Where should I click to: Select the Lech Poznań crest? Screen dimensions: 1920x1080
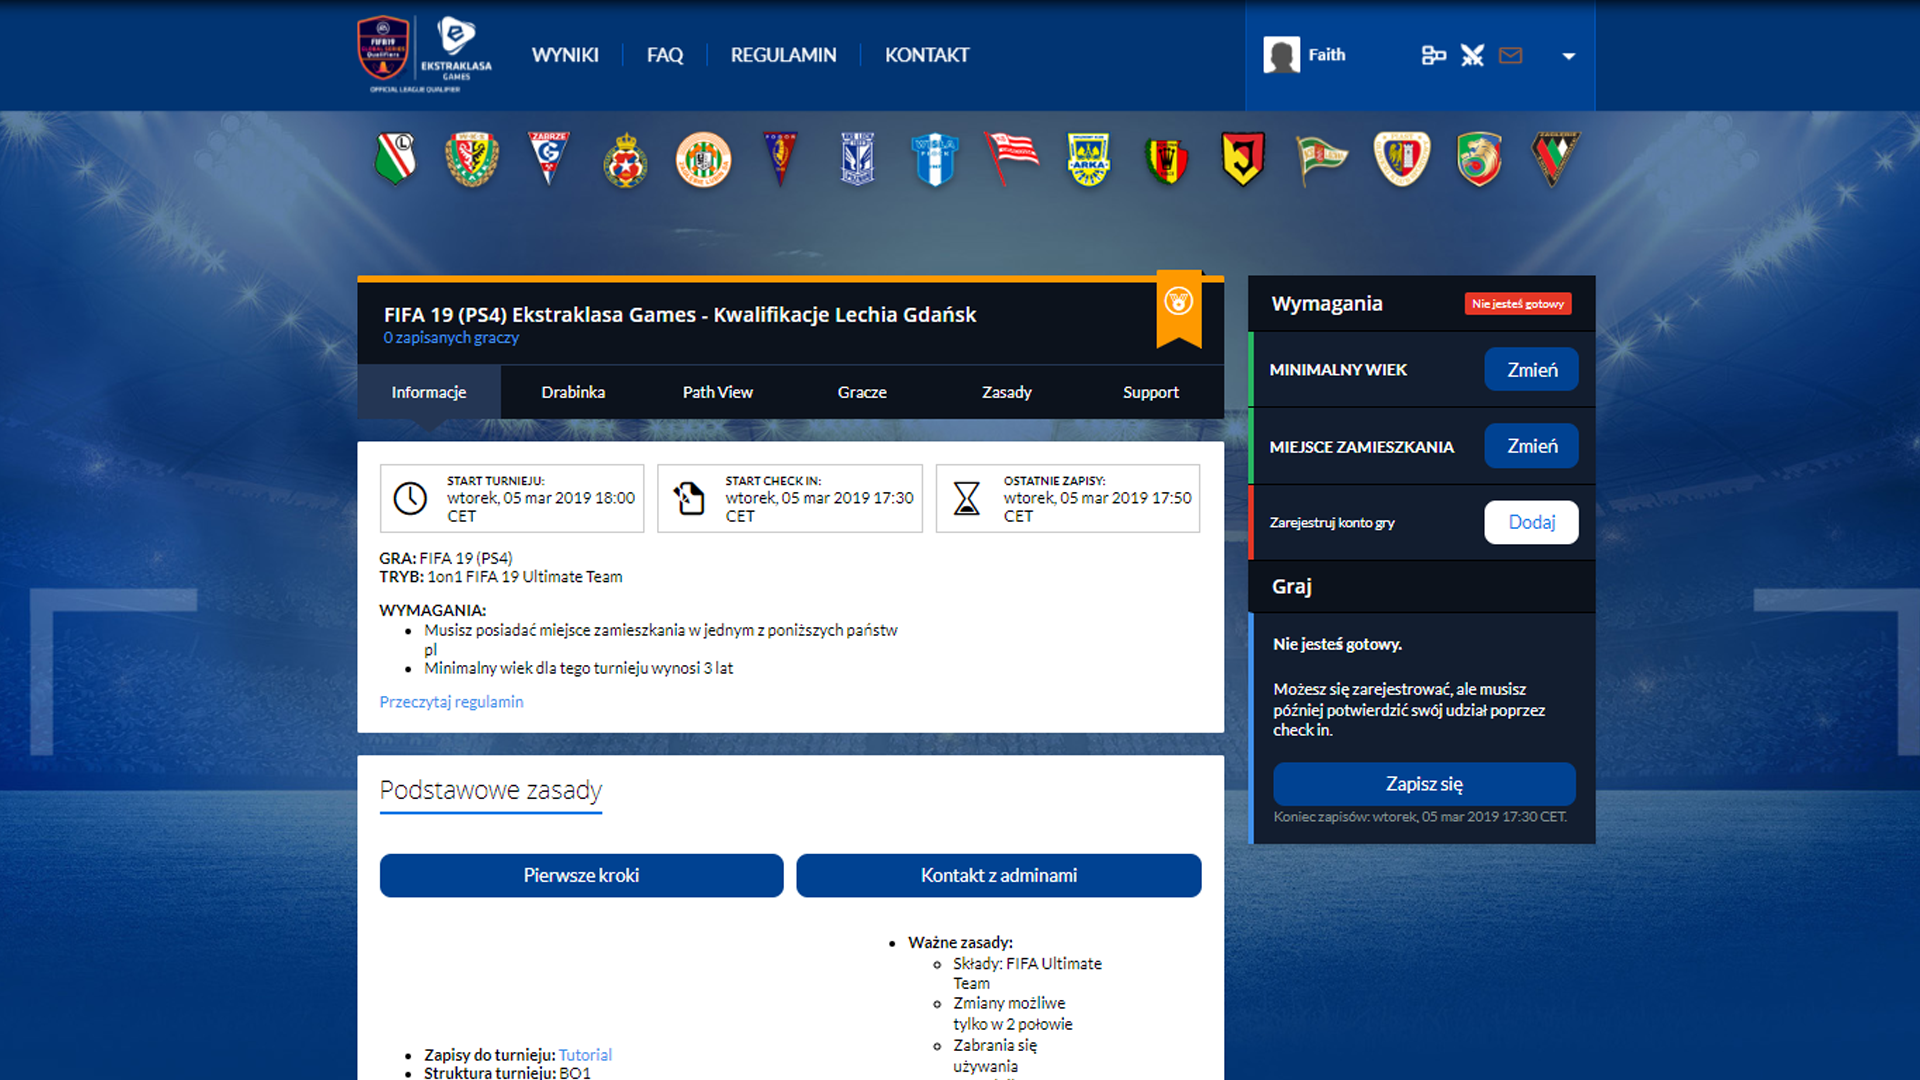(857, 159)
